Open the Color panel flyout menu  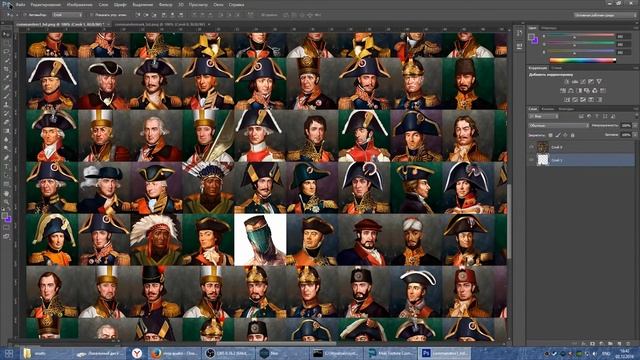(635, 28)
